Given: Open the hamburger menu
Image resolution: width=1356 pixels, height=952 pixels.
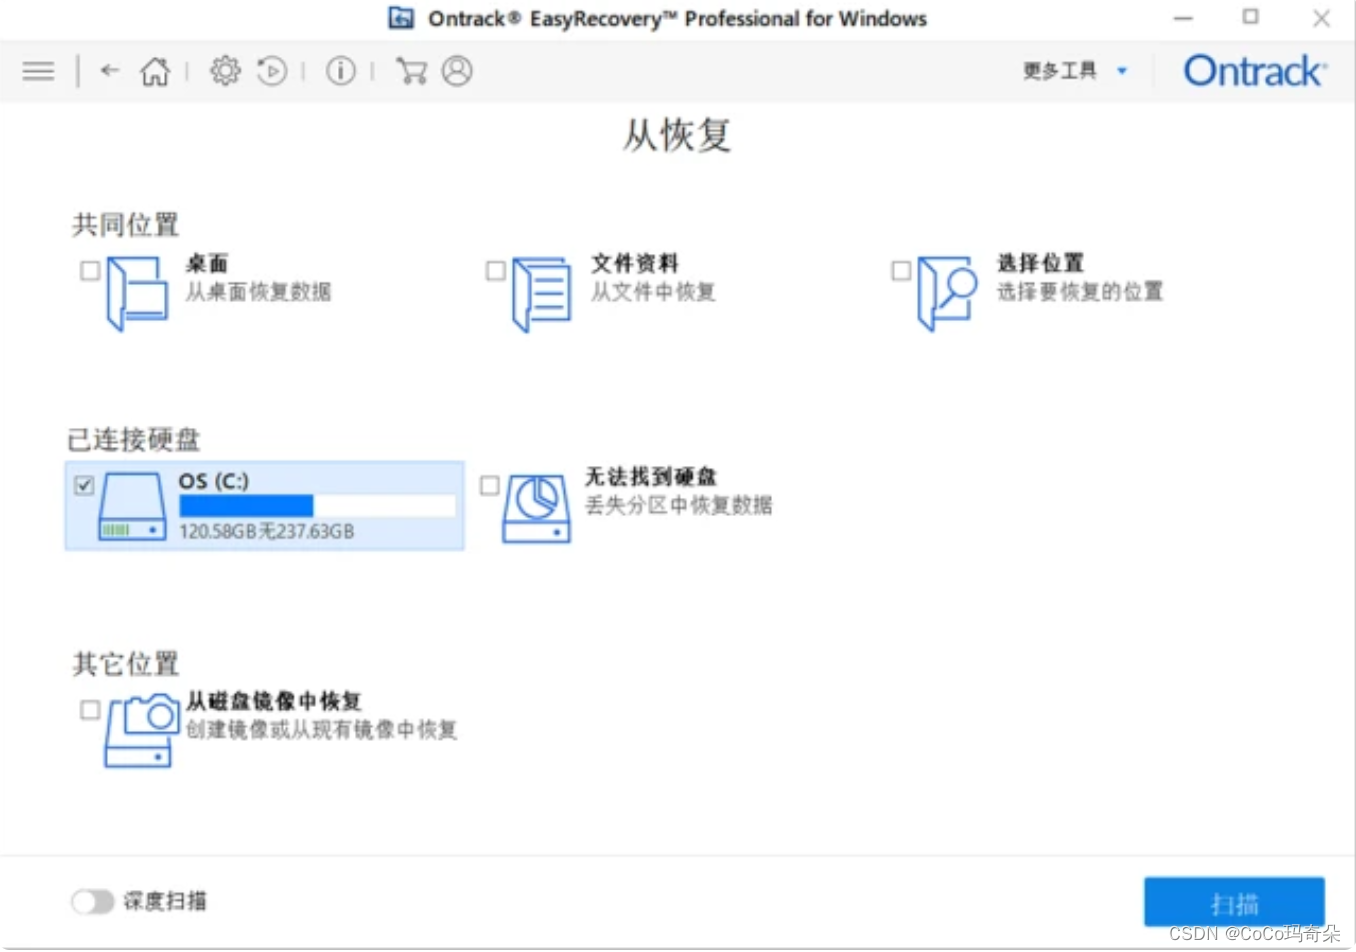Looking at the screenshot, I should (38, 71).
